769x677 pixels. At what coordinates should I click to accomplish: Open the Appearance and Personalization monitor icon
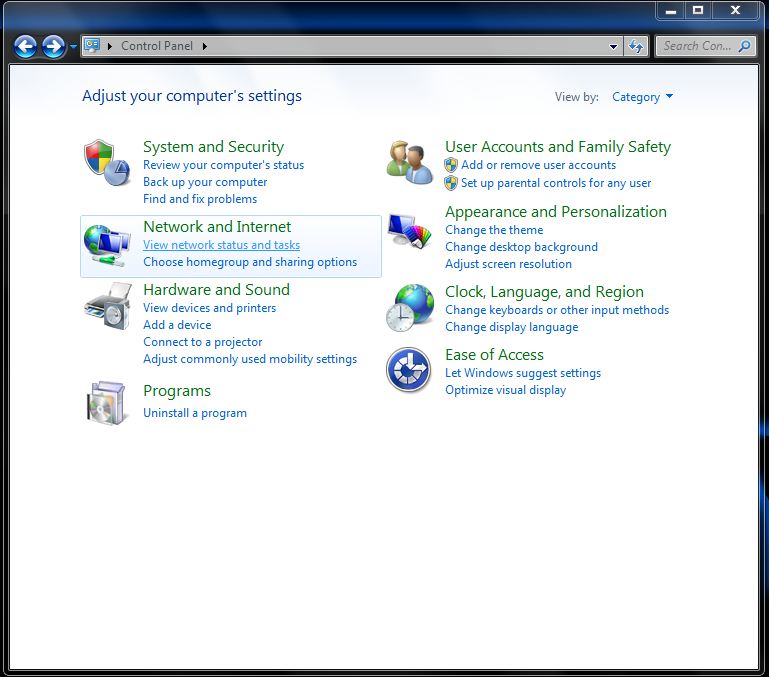(410, 231)
